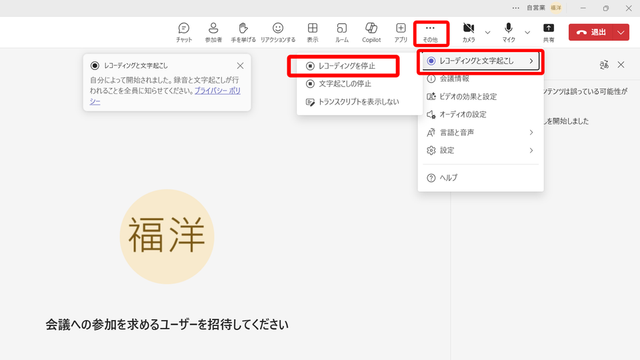Open the リアクションする reactions picker
640x360 pixels.
(x=278, y=32)
